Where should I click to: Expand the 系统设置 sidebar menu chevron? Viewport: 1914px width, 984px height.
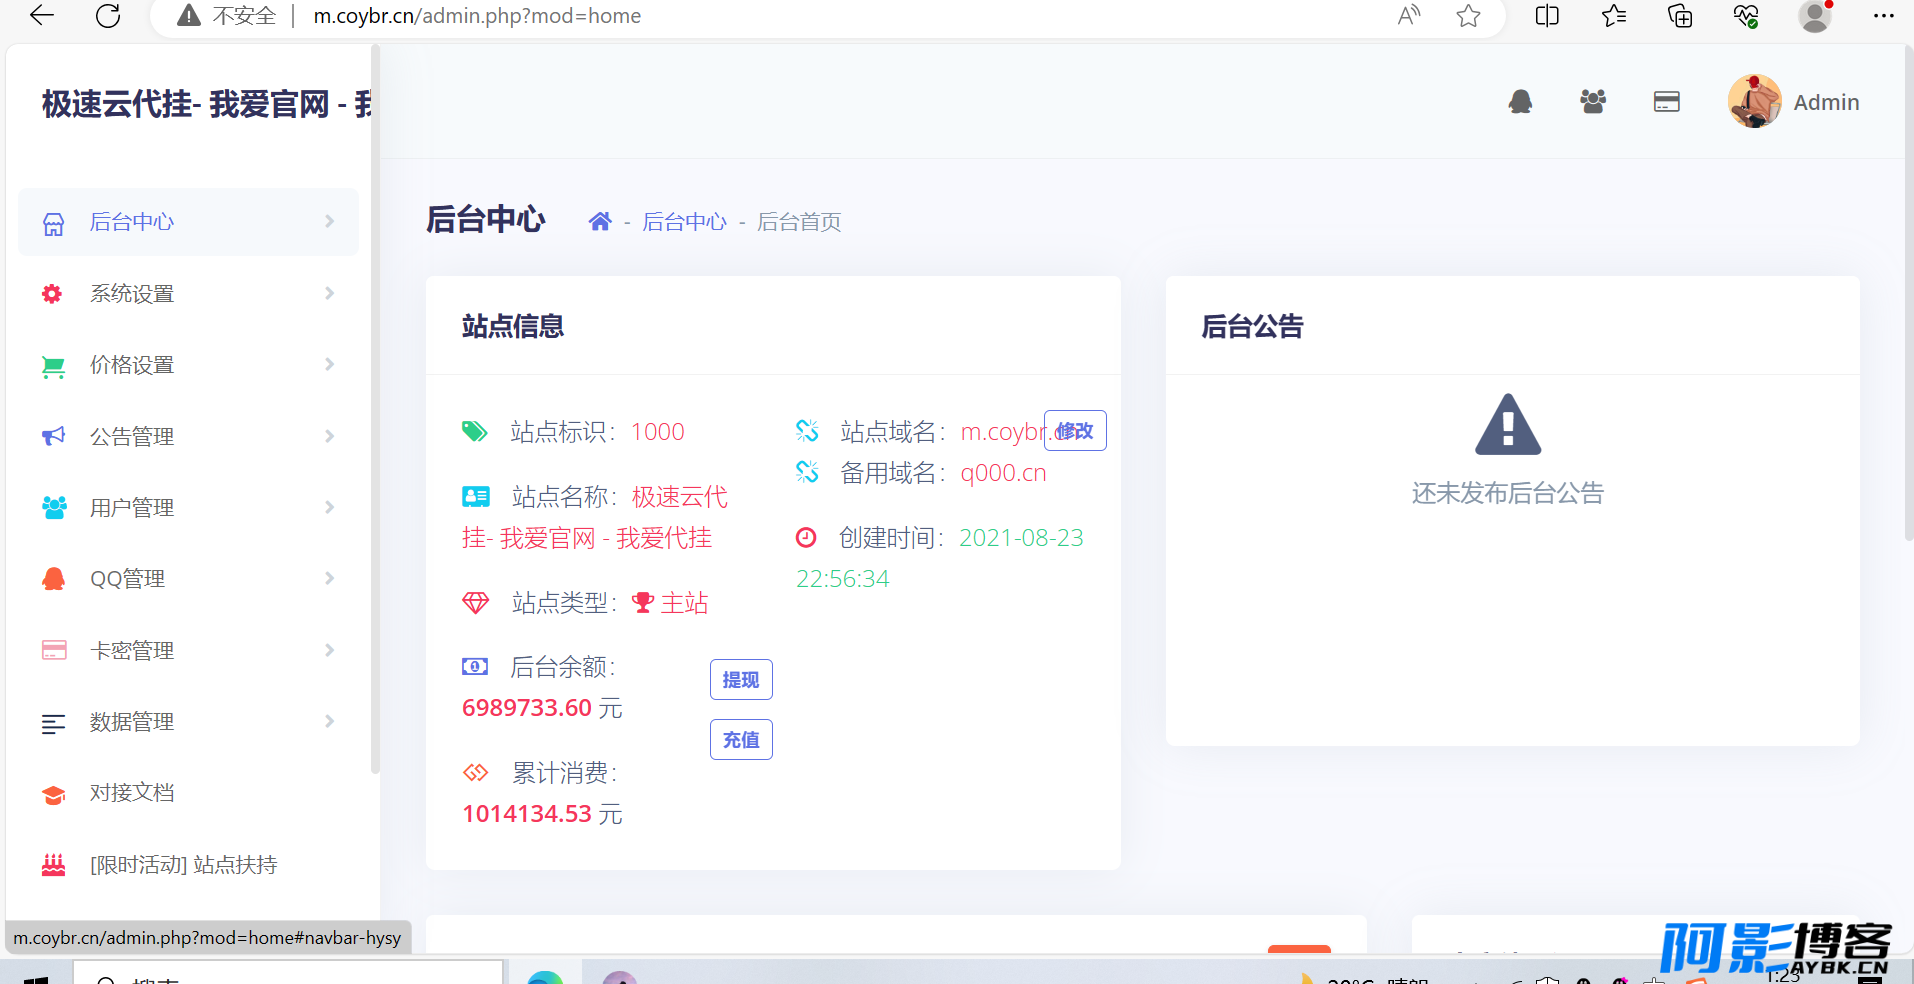pyautogui.click(x=329, y=293)
